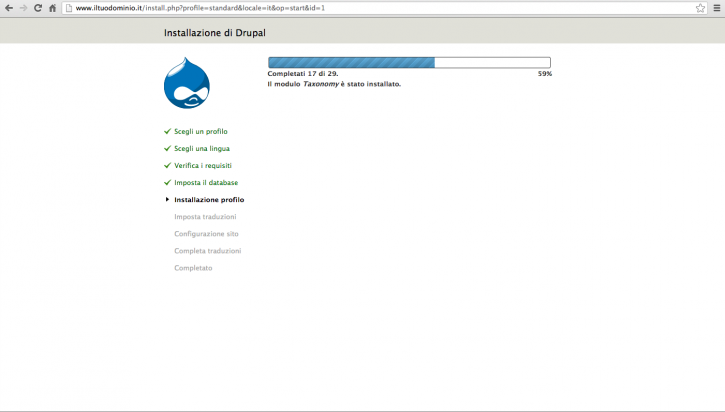Open the browser home icon
This screenshot has width=725, height=412.
pyautogui.click(x=52, y=8)
